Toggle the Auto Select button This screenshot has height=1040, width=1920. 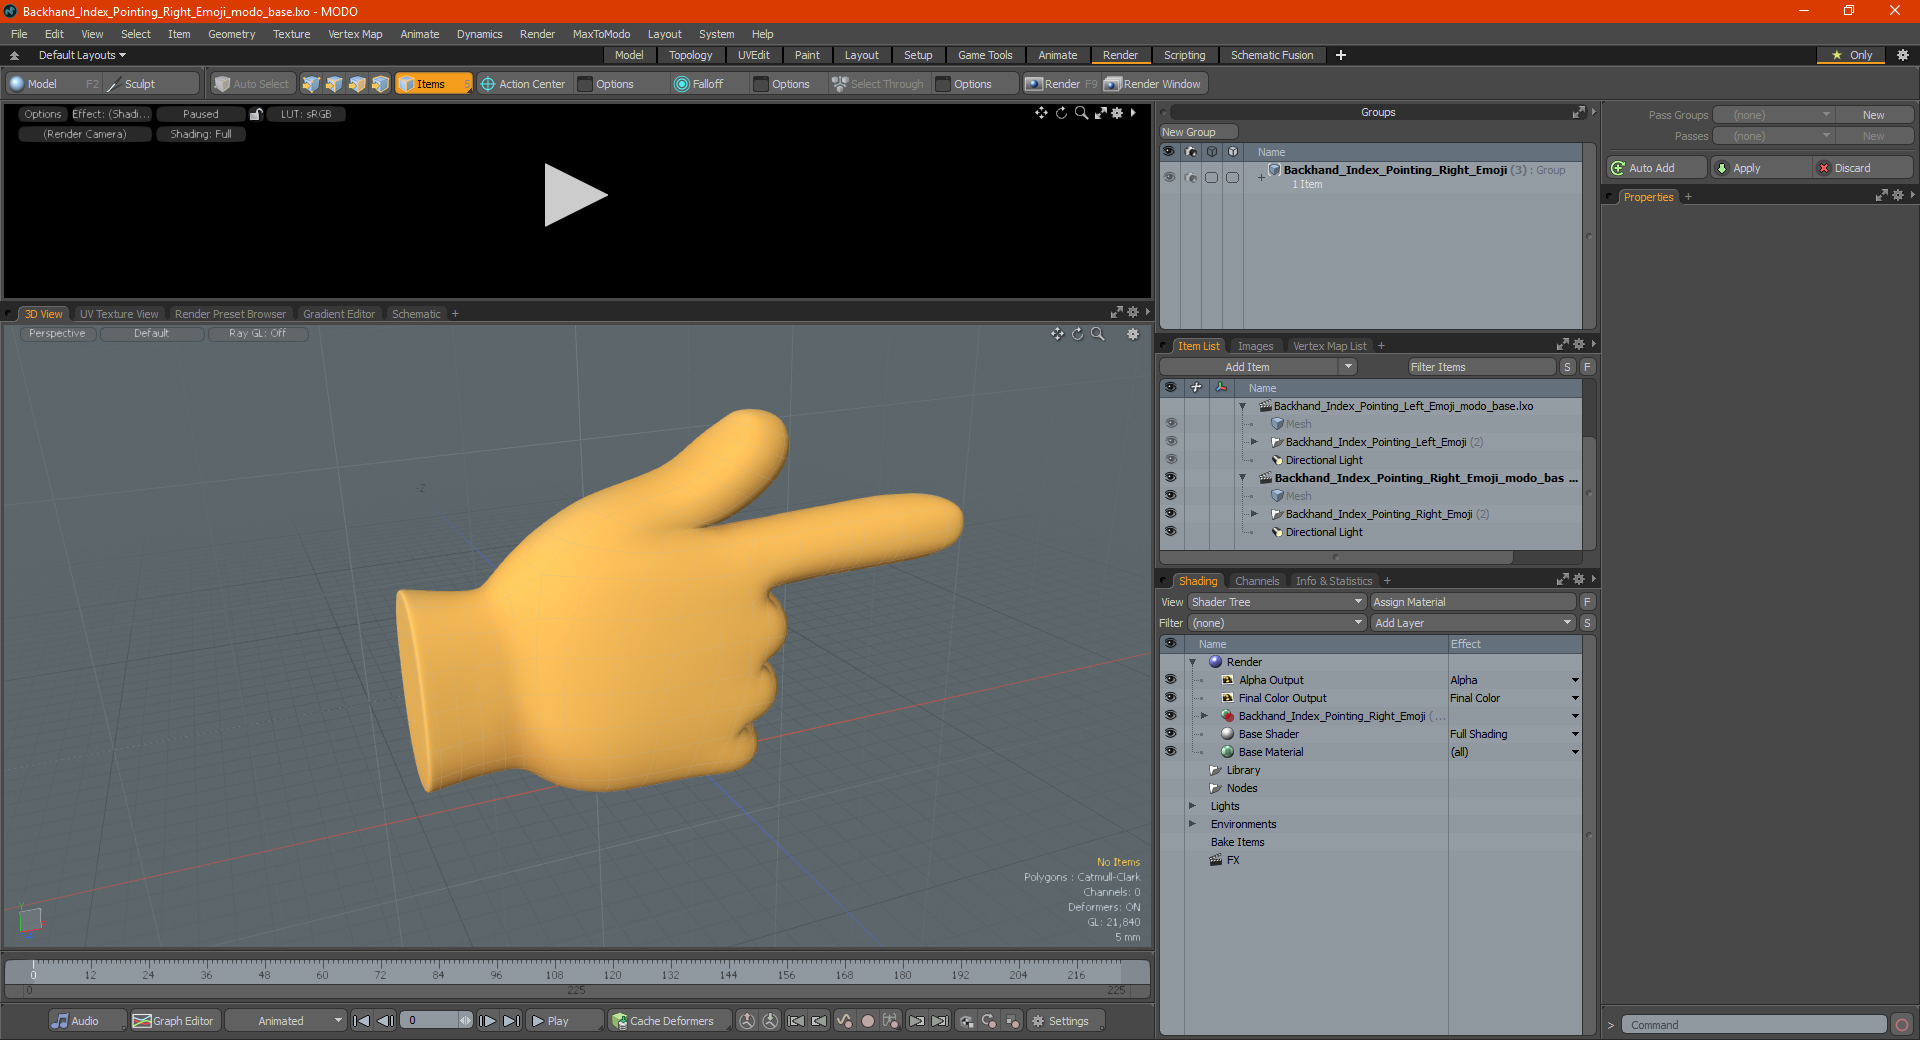252,84
